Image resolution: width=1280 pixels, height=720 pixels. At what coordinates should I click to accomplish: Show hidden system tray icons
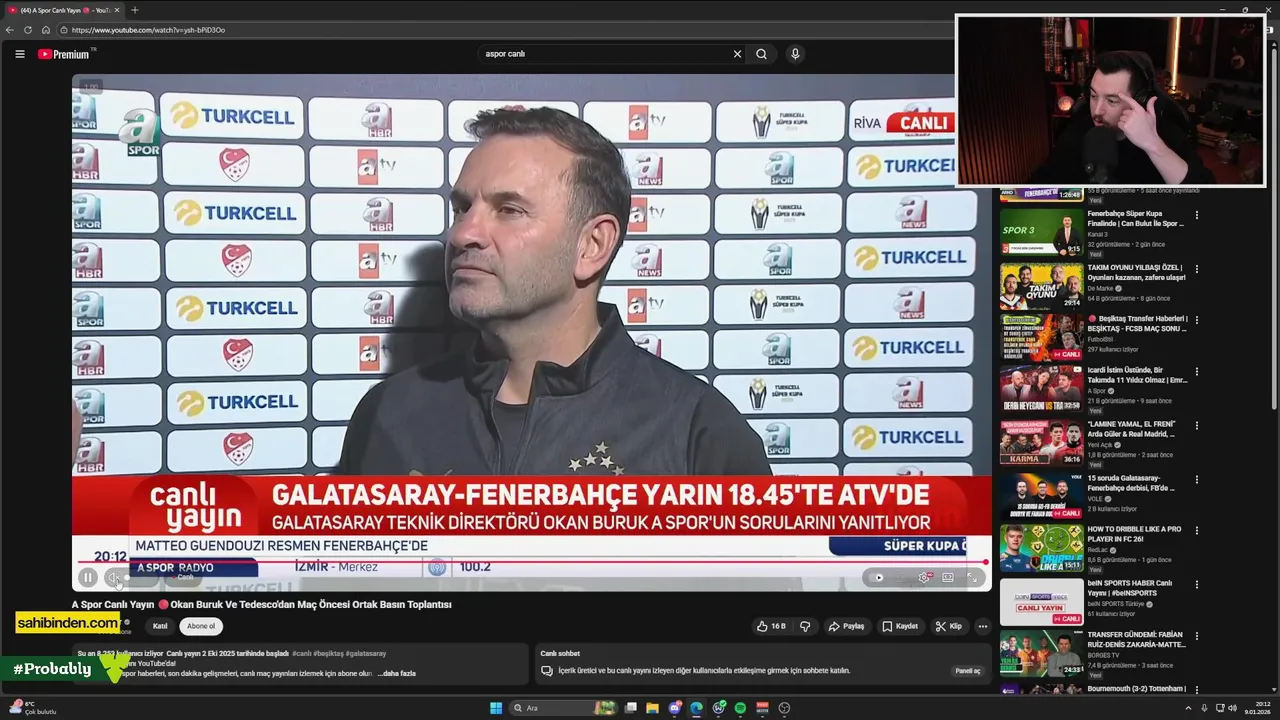[x=1188, y=708]
